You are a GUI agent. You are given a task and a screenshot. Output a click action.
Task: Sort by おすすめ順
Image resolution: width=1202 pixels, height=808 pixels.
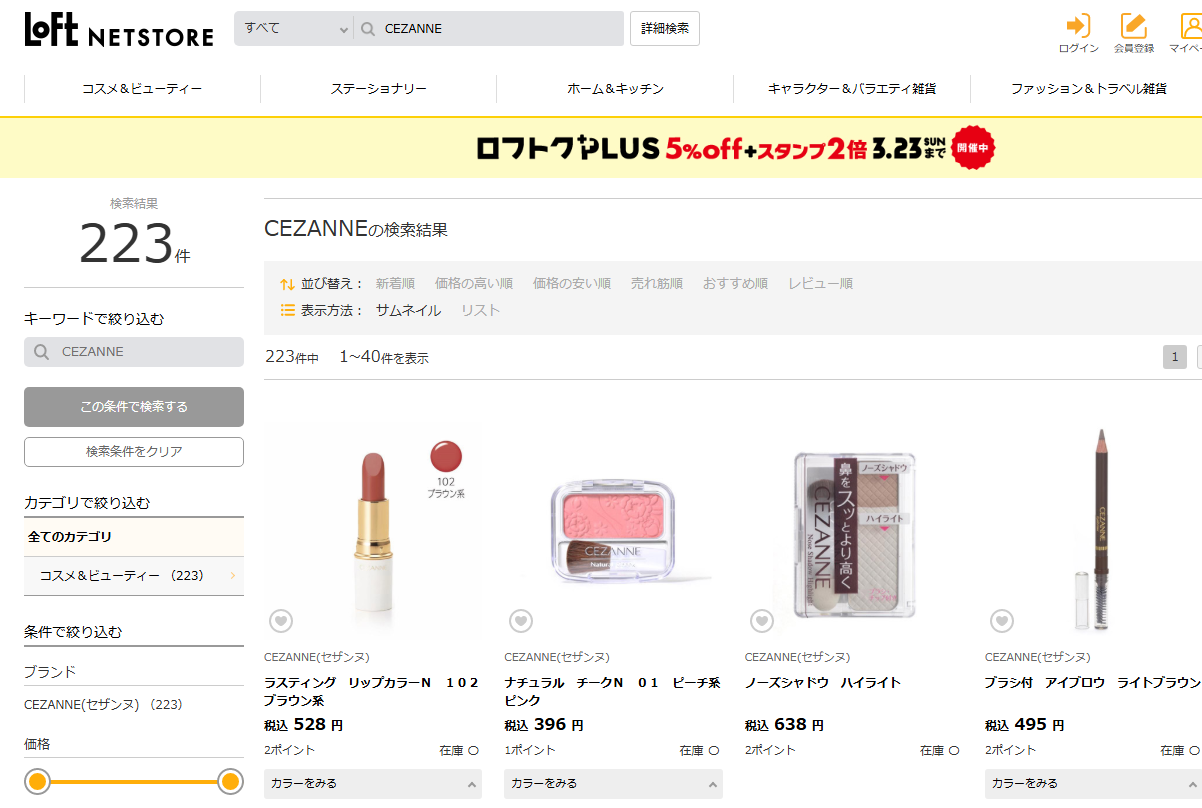(x=735, y=284)
